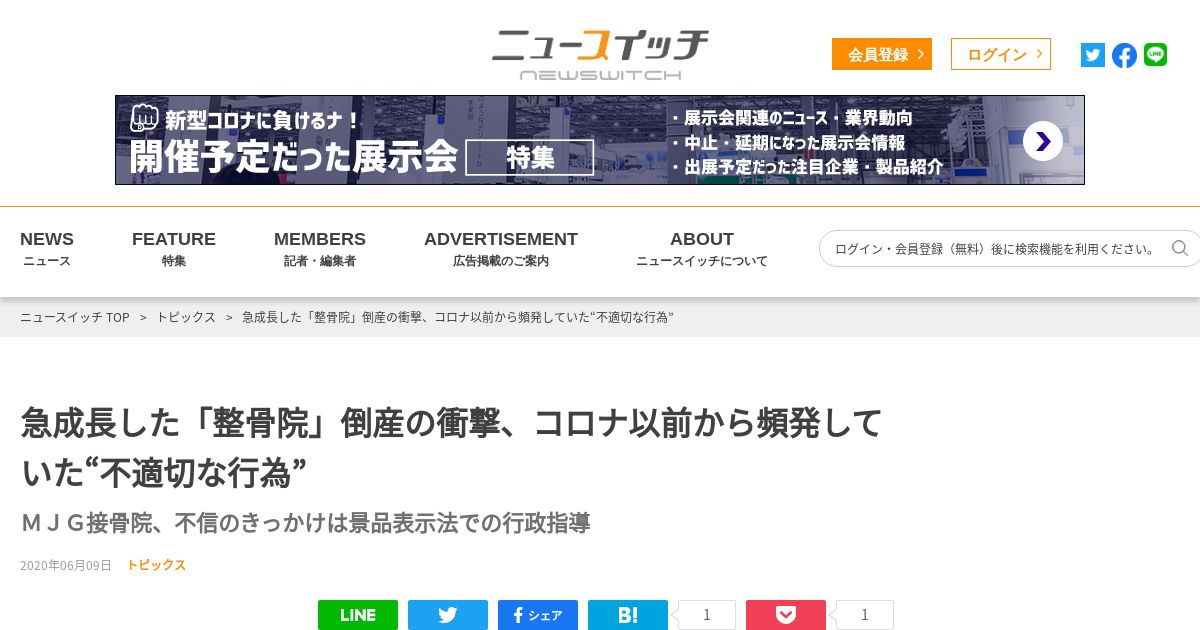This screenshot has width=1200, height=630.
Task: Click the subtitle ＭＪＧ接骨院、不信のきっかけ
Action: (x=305, y=522)
